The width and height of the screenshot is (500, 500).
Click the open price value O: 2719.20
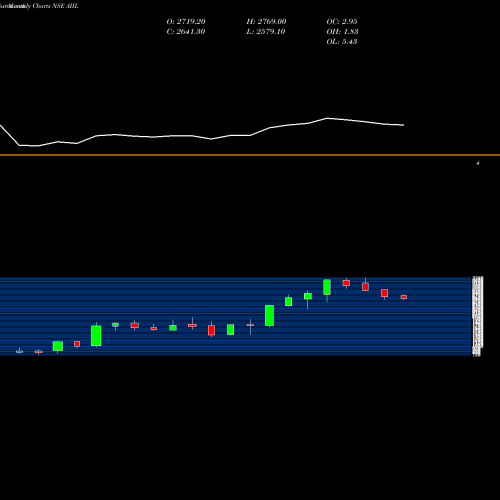pos(186,22)
